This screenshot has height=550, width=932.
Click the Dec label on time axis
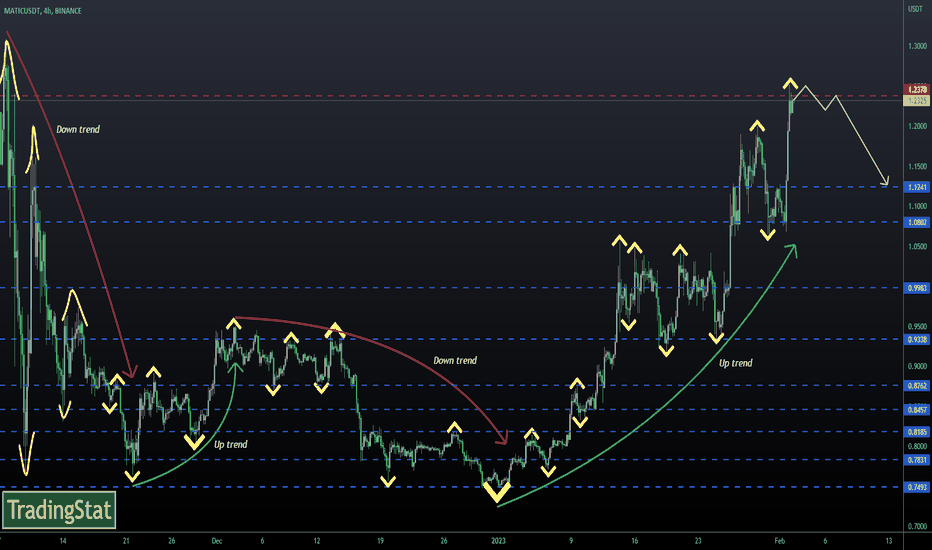217,541
